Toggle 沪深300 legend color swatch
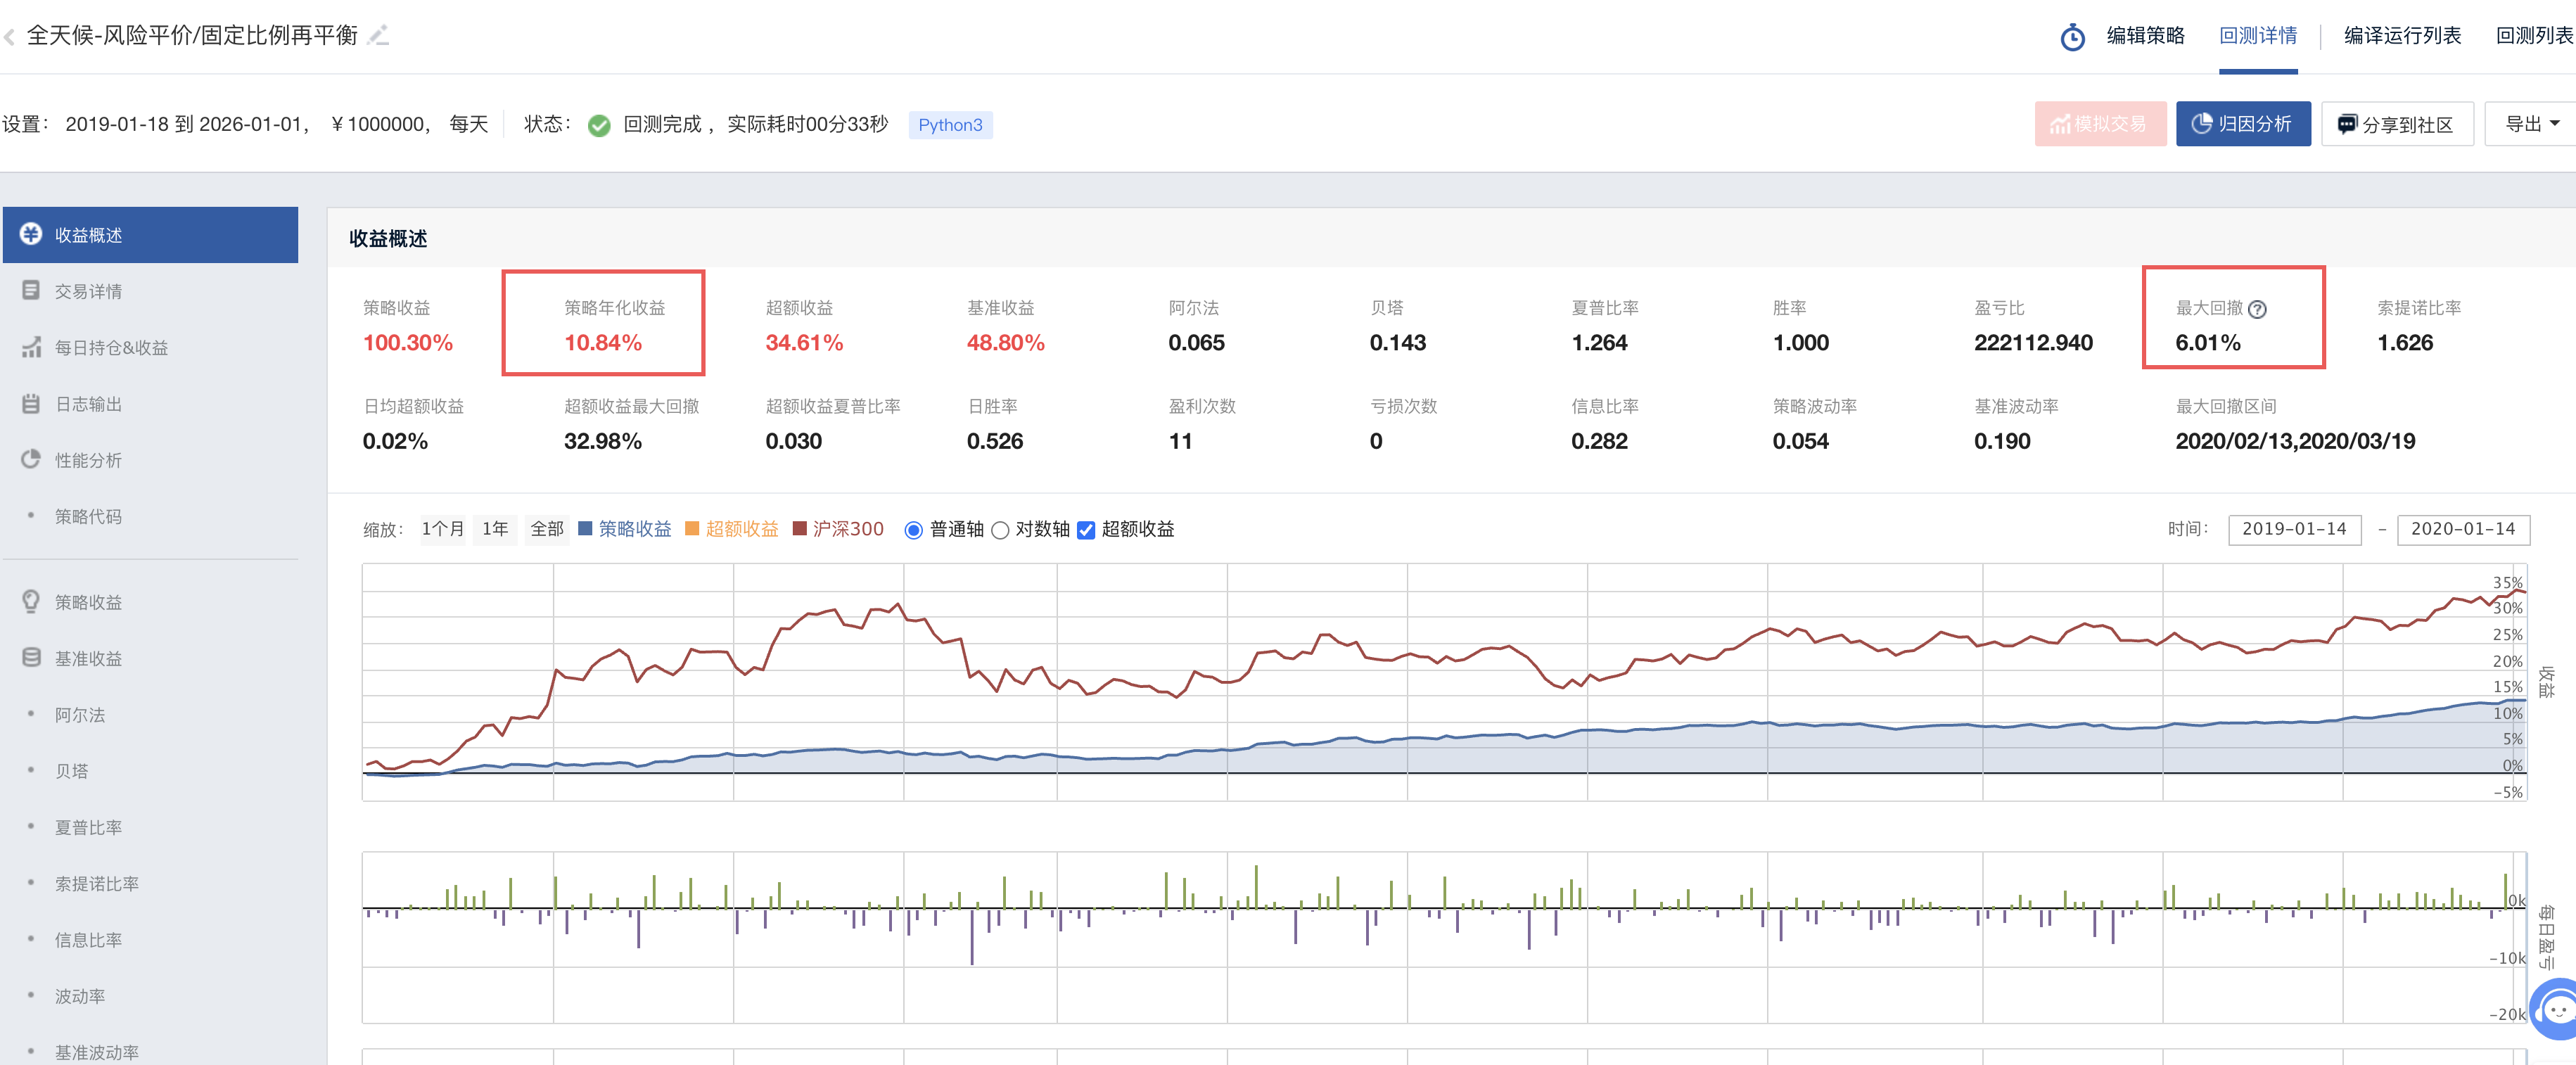Image resolution: width=2576 pixels, height=1065 pixels. coord(799,528)
